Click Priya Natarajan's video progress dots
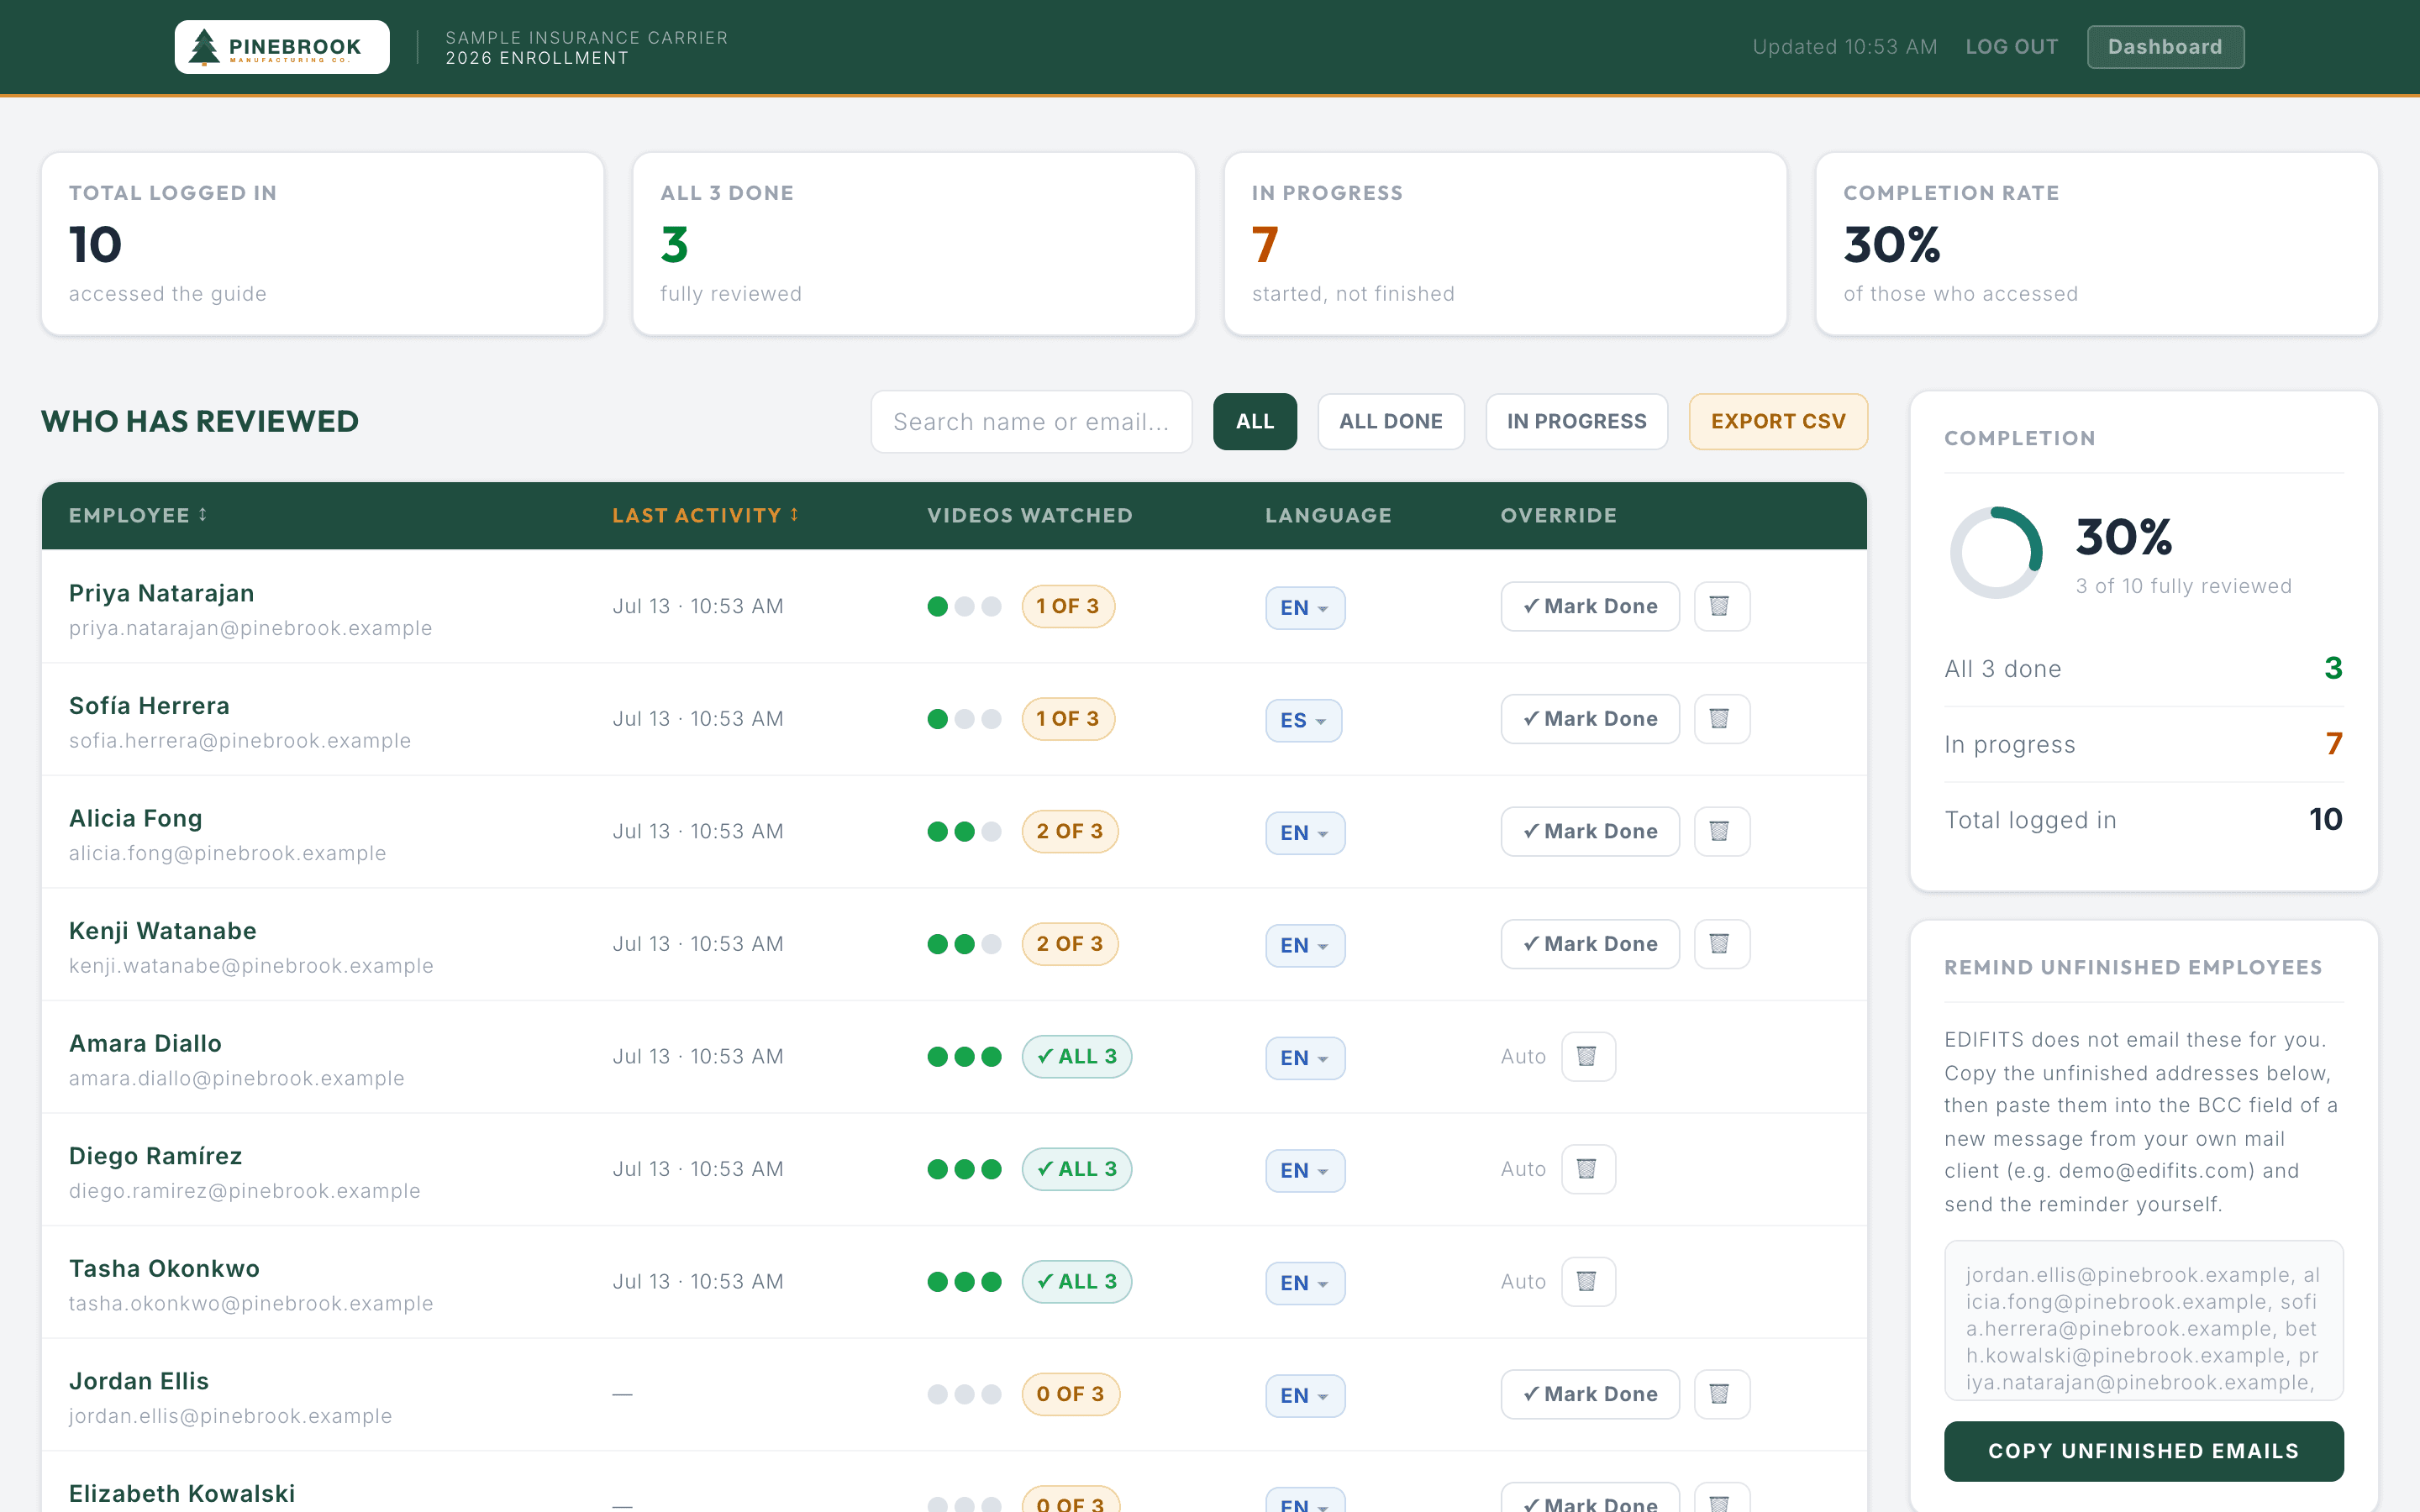 click(964, 607)
